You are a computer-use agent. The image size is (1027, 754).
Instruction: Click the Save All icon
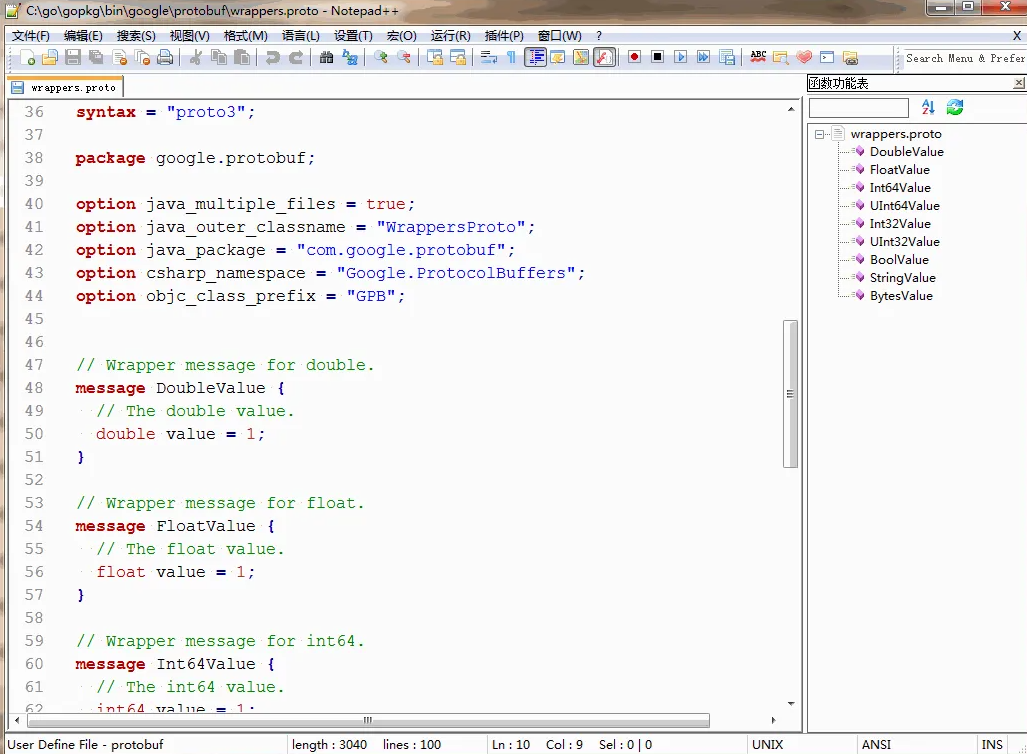coord(96,58)
